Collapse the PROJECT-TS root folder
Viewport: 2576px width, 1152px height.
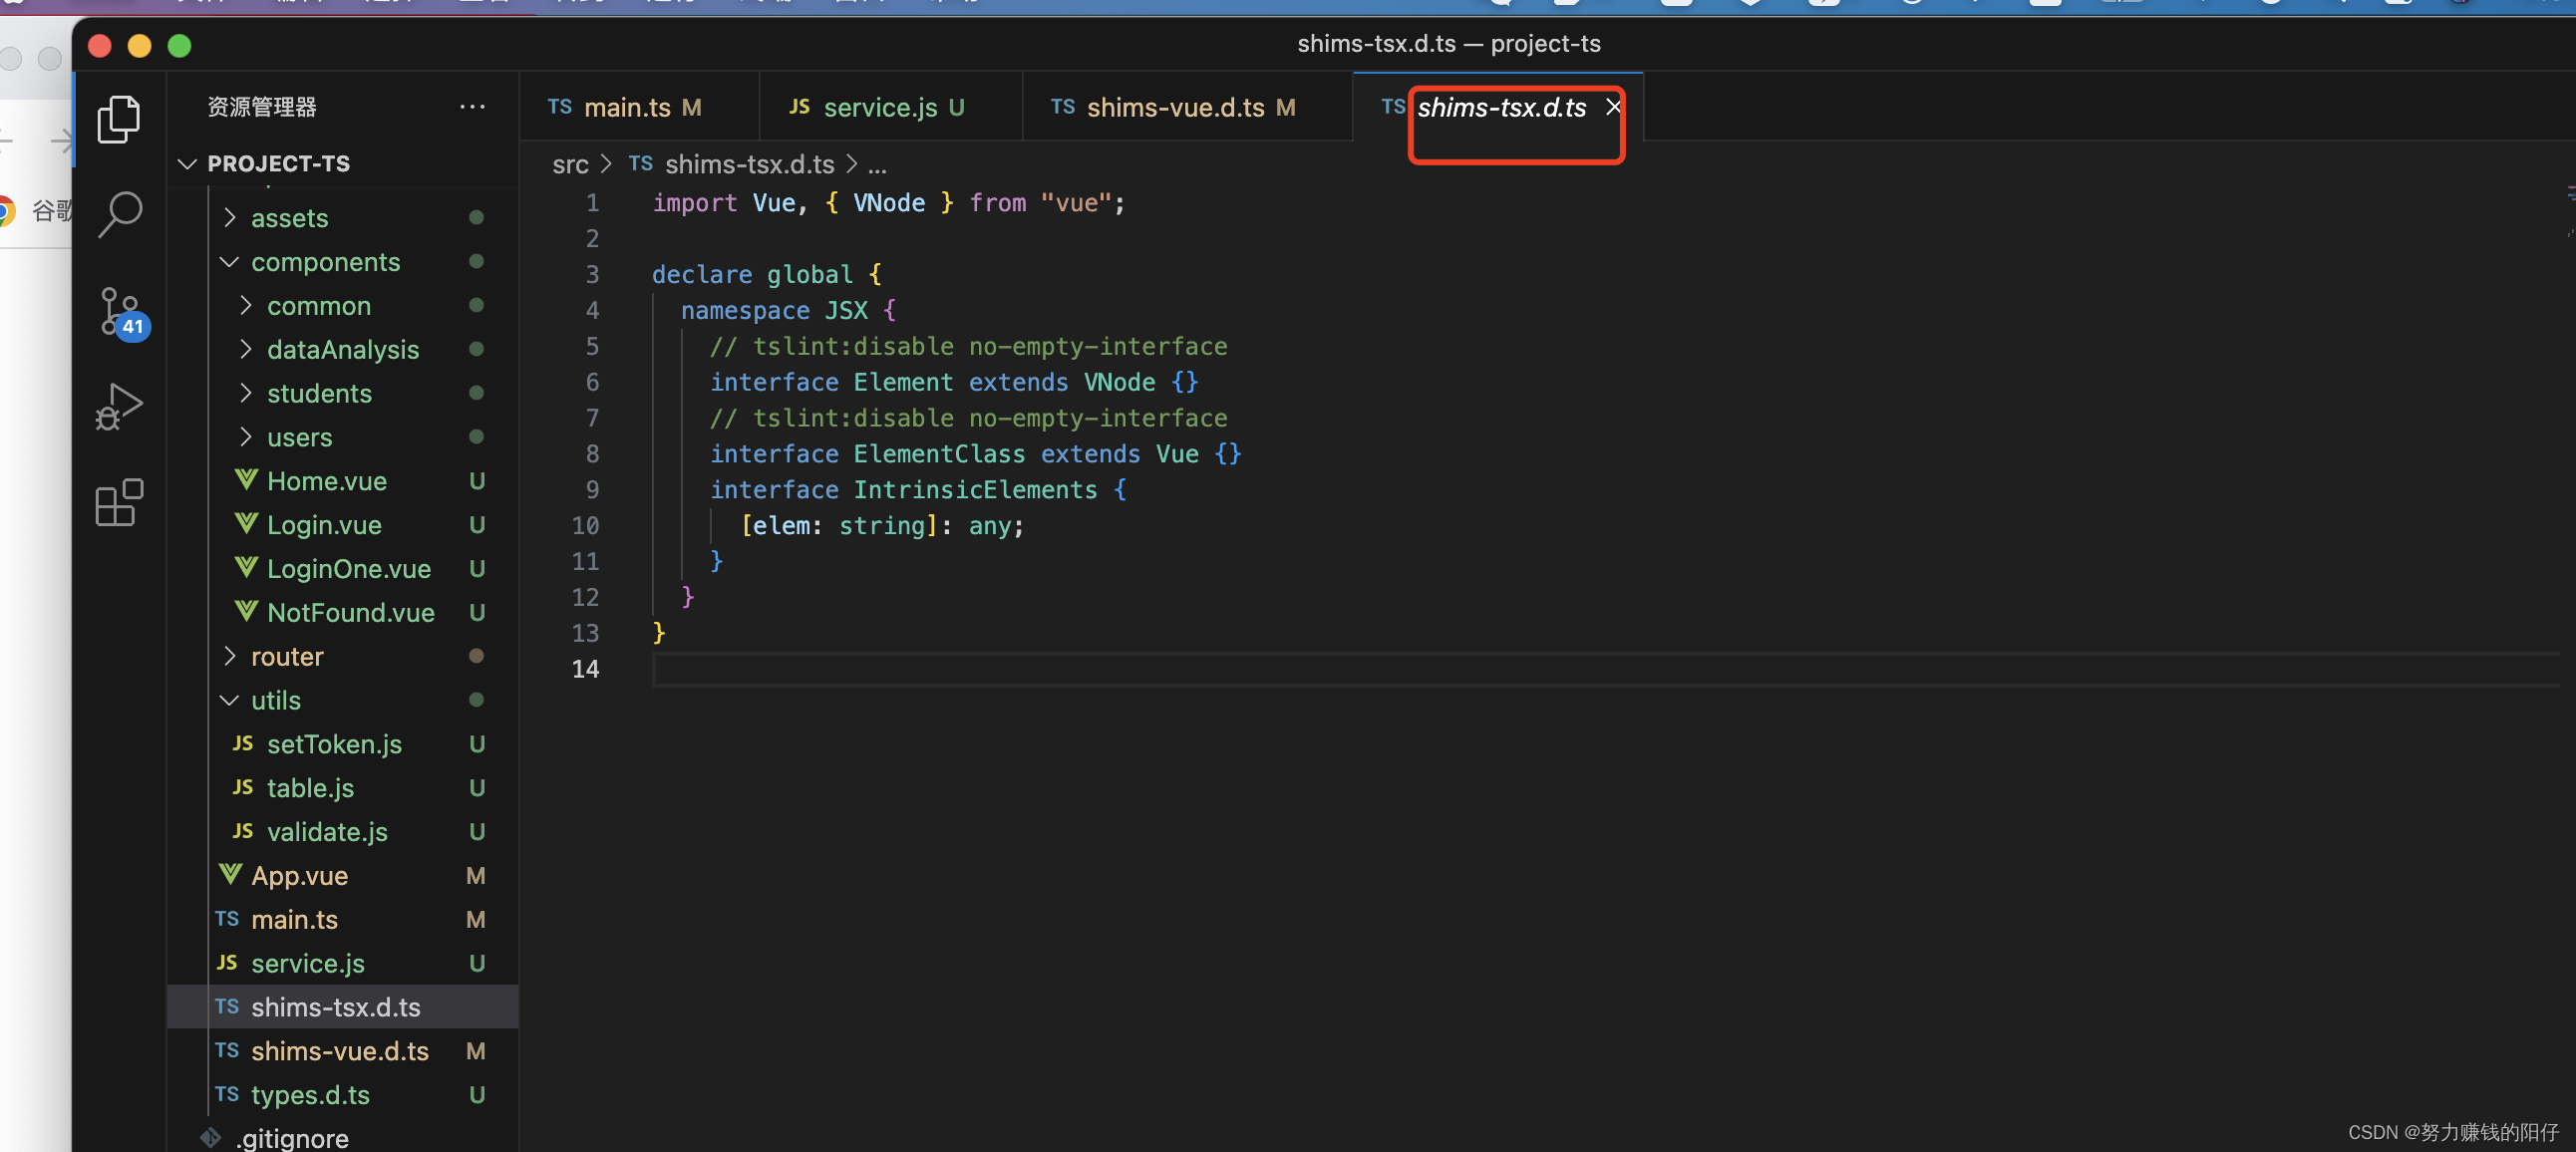tap(187, 163)
